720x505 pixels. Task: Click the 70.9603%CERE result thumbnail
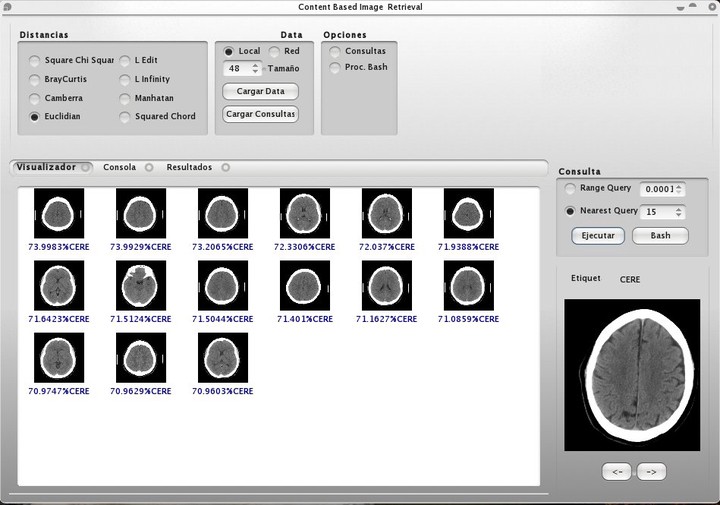pos(223,358)
